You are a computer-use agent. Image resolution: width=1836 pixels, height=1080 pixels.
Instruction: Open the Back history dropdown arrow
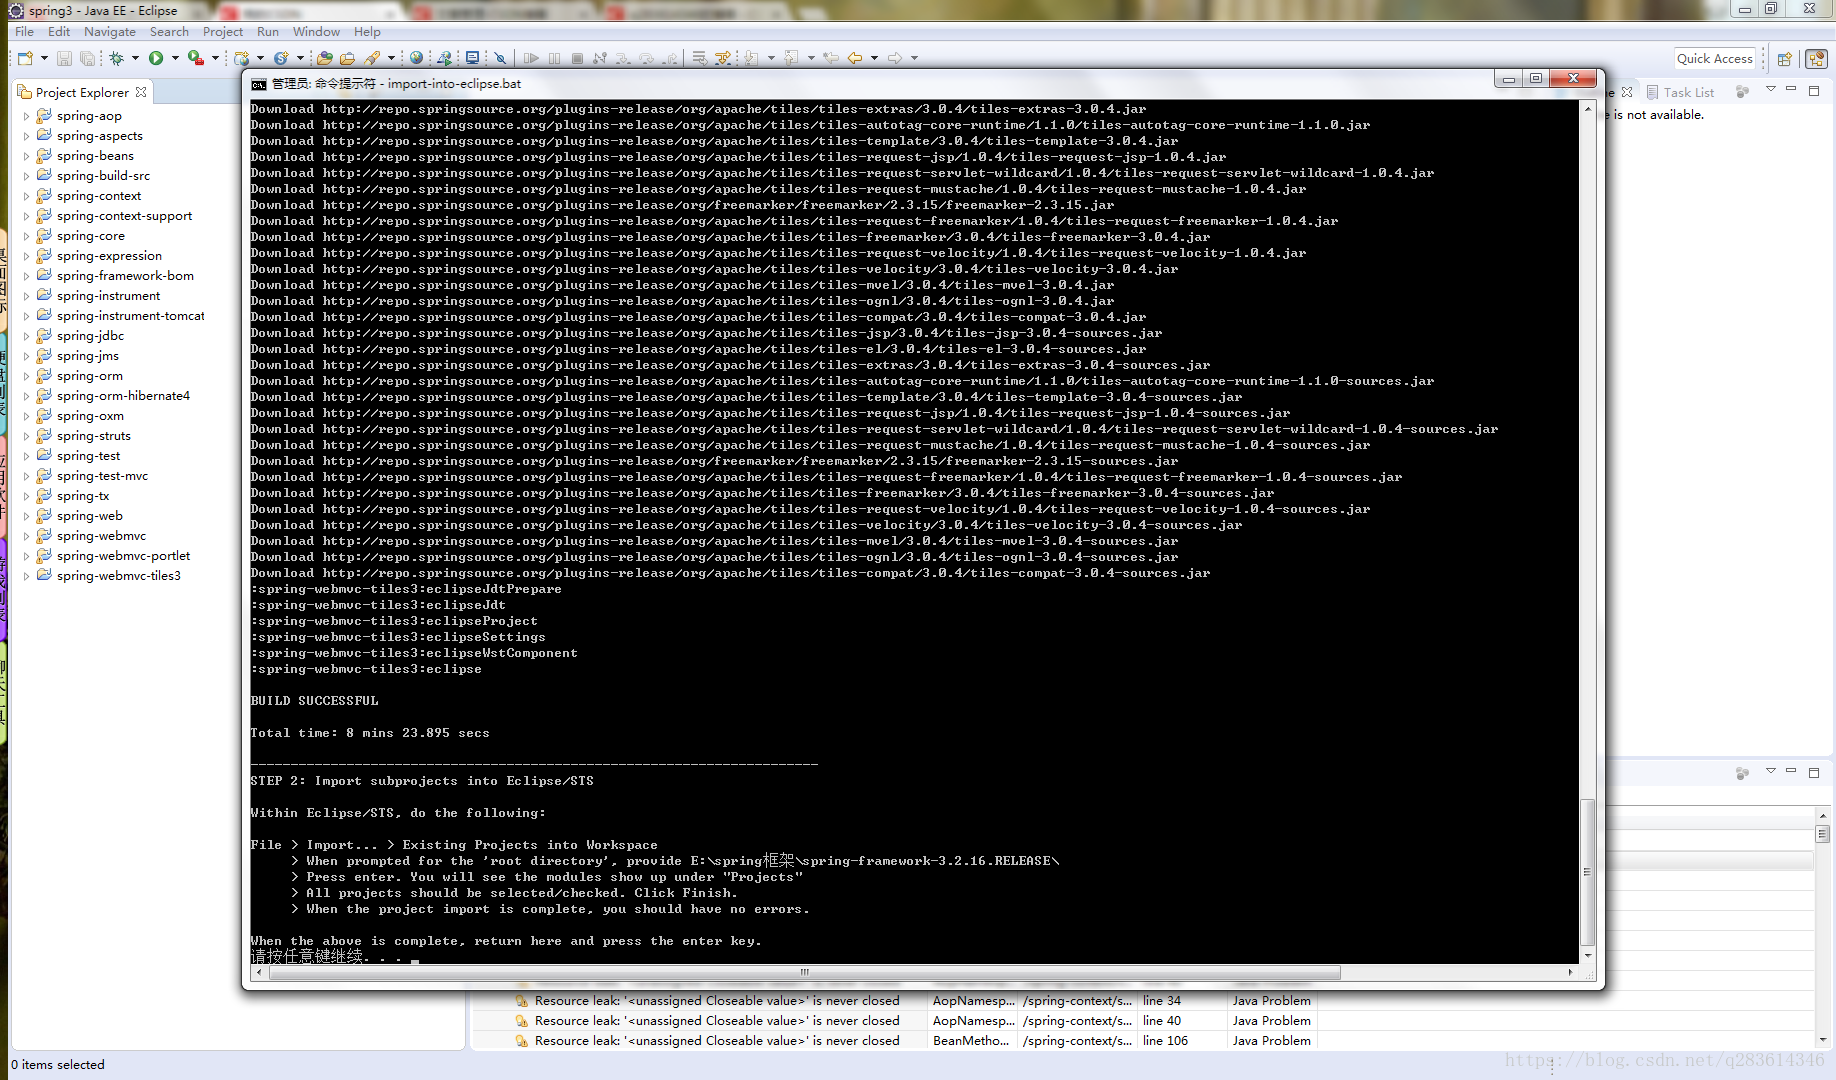point(874,58)
